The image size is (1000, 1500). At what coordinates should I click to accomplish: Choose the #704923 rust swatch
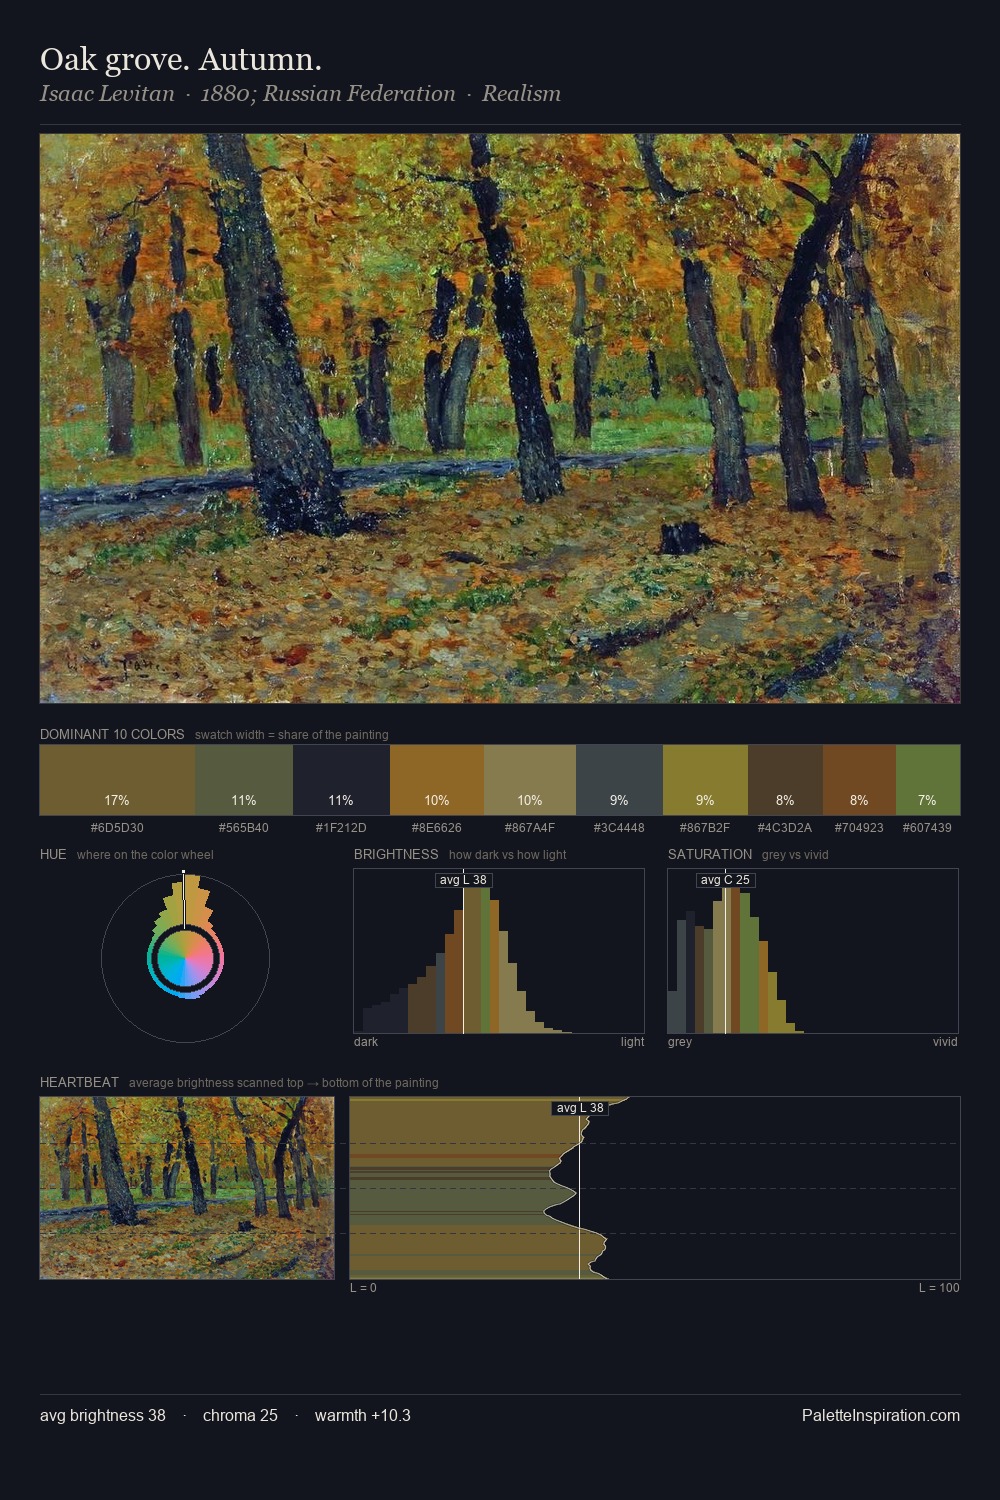859,780
